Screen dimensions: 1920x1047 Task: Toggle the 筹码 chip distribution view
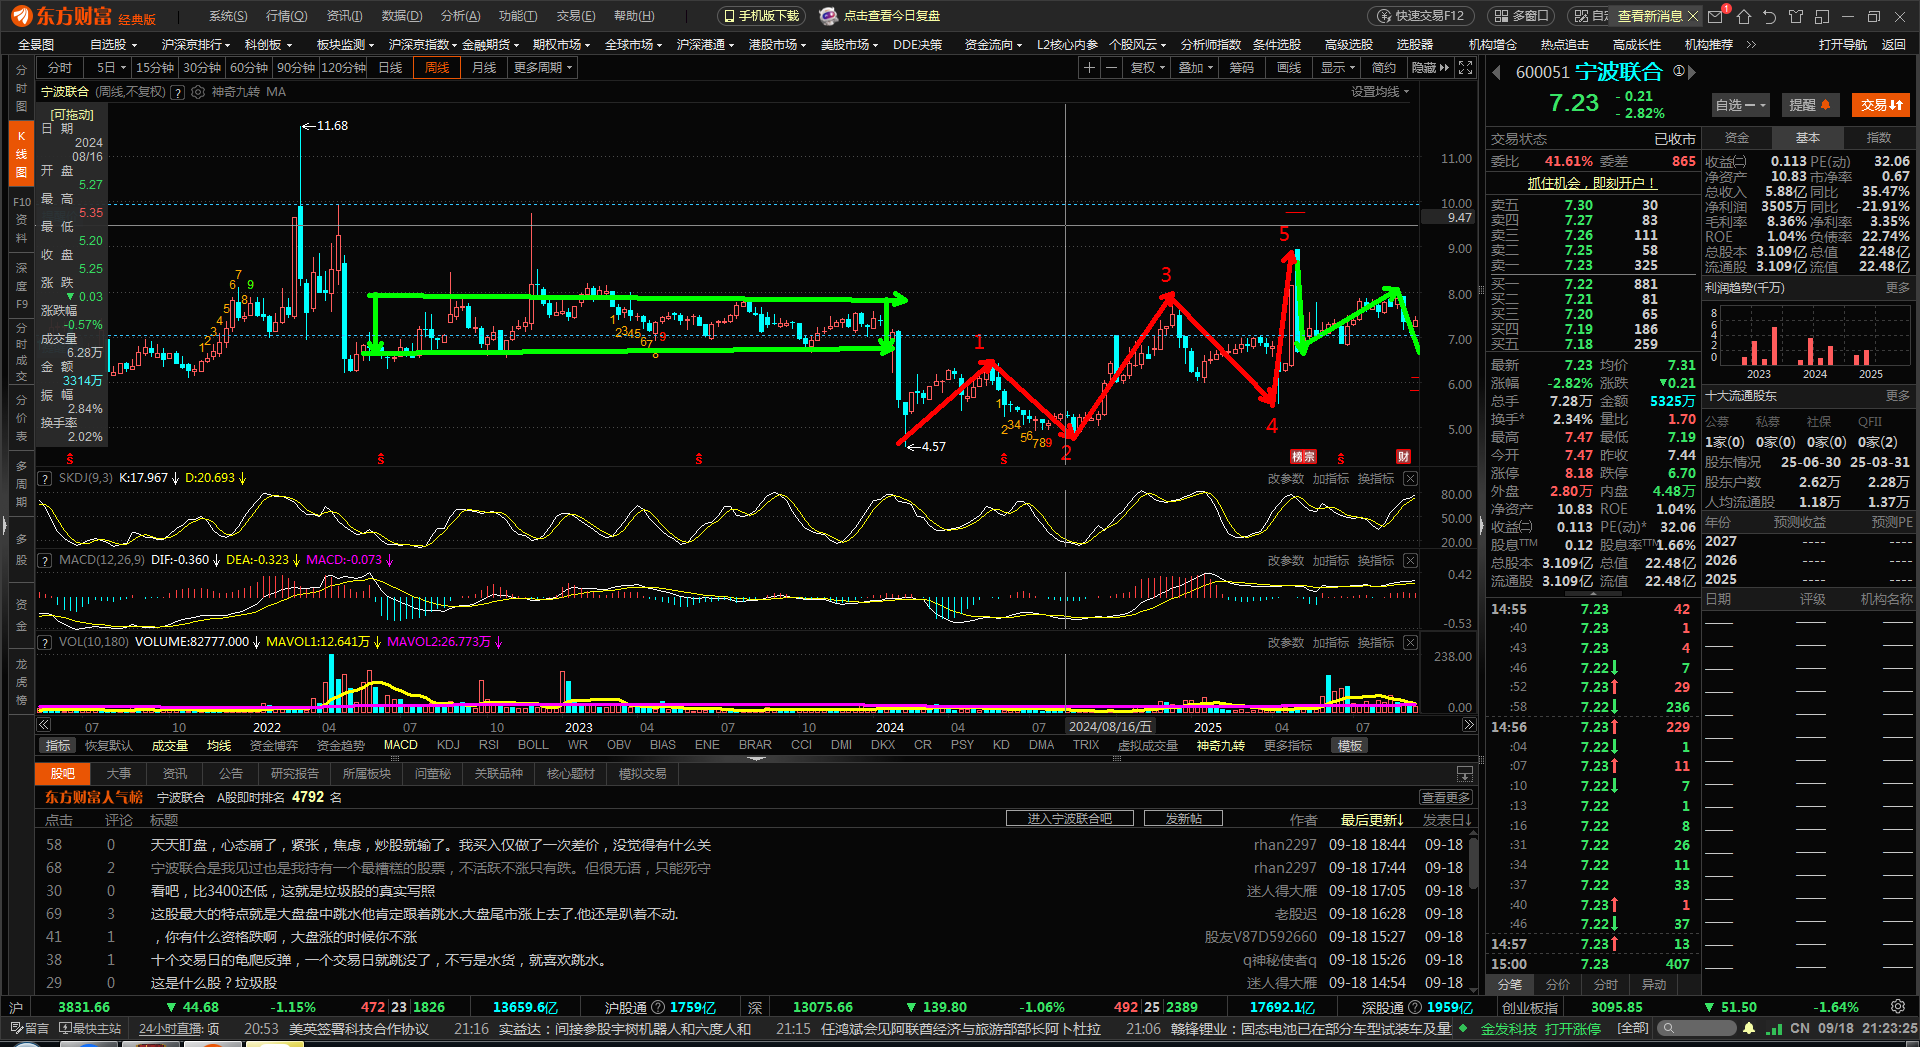pyautogui.click(x=1241, y=68)
